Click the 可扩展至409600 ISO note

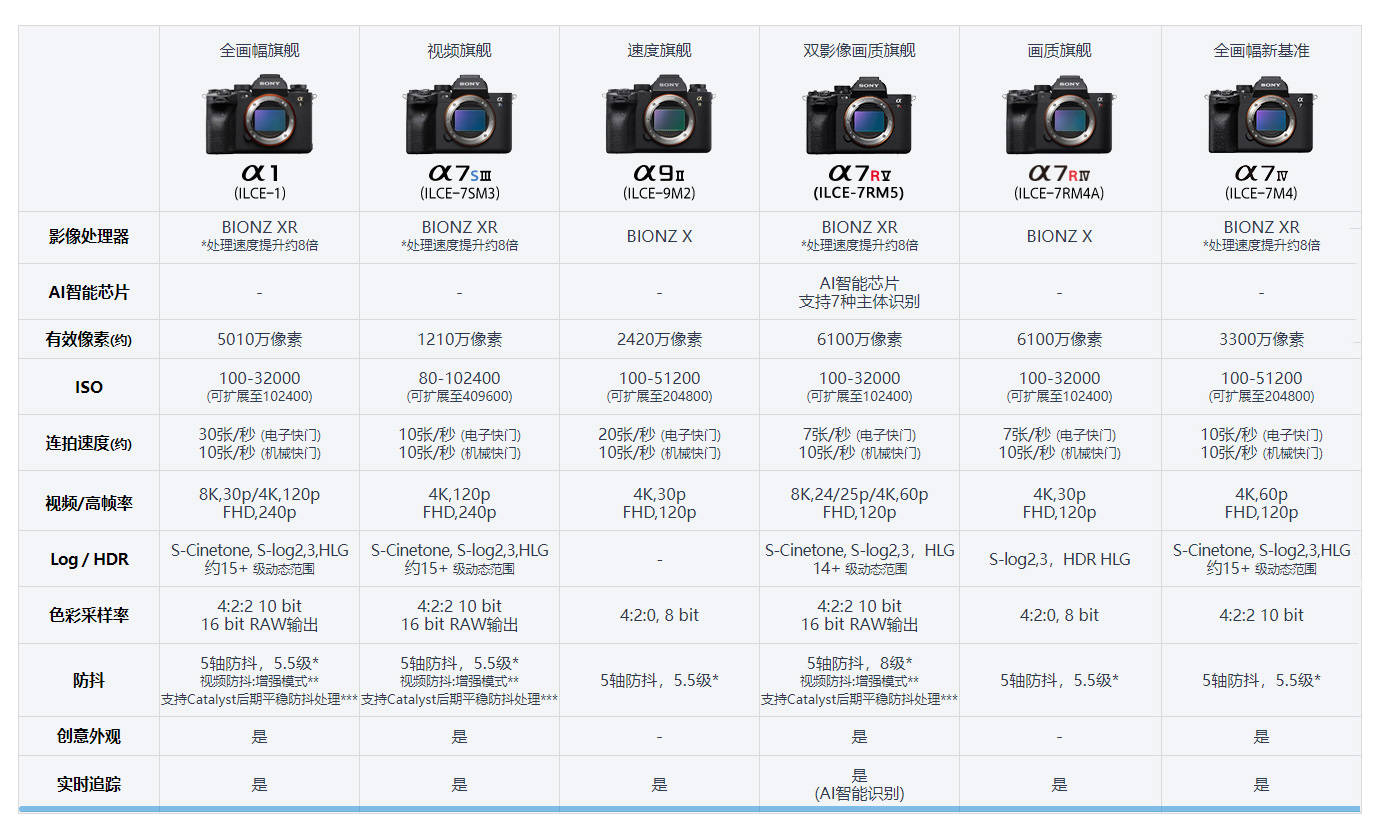click(x=459, y=397)
